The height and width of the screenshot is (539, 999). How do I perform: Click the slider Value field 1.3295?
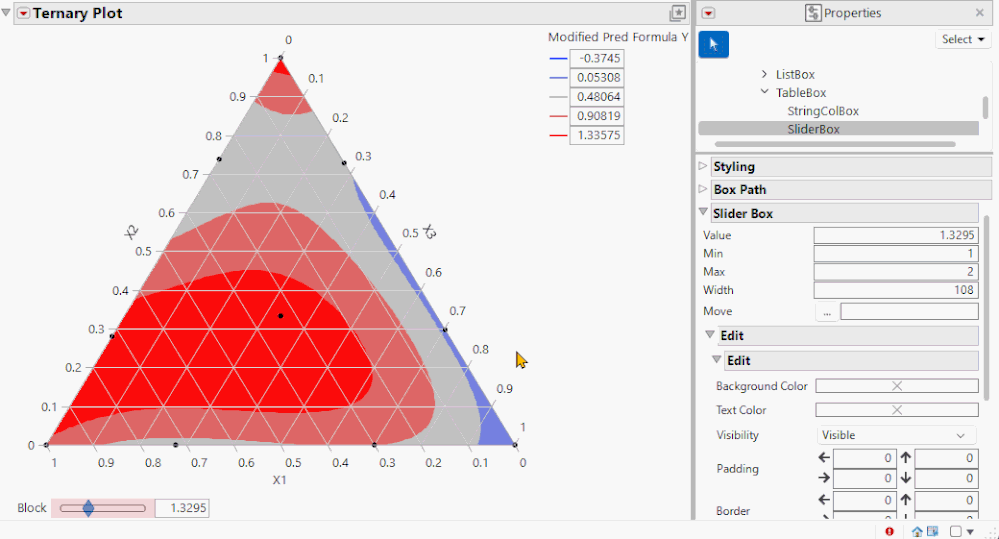tap(896, 235)
